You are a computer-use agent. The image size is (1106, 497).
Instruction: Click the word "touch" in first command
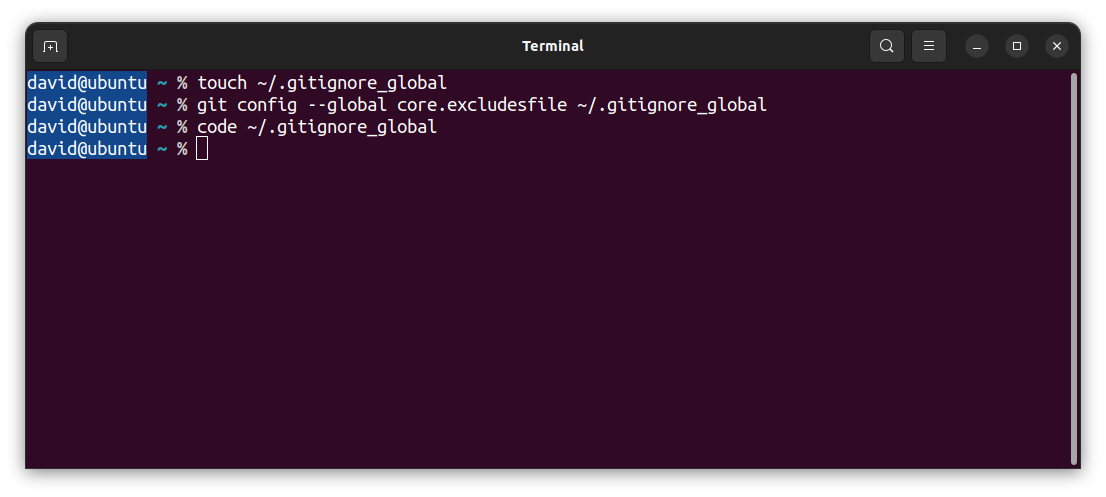pyautogui.click(x=221, y=82)
